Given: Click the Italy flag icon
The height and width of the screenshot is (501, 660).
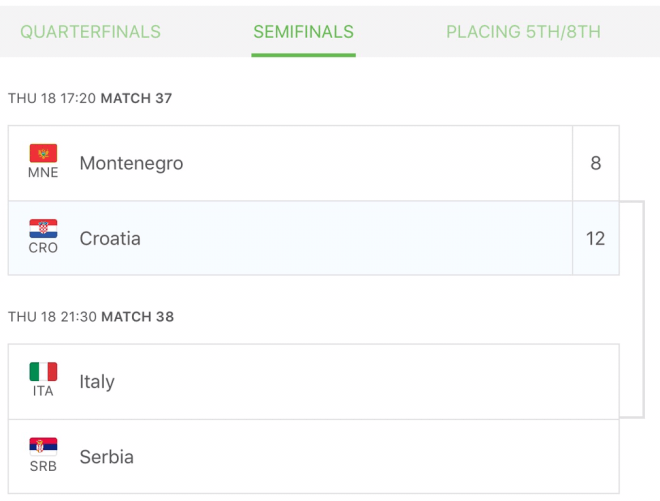Looking at the screenshot, I should [x=43, y=372].
